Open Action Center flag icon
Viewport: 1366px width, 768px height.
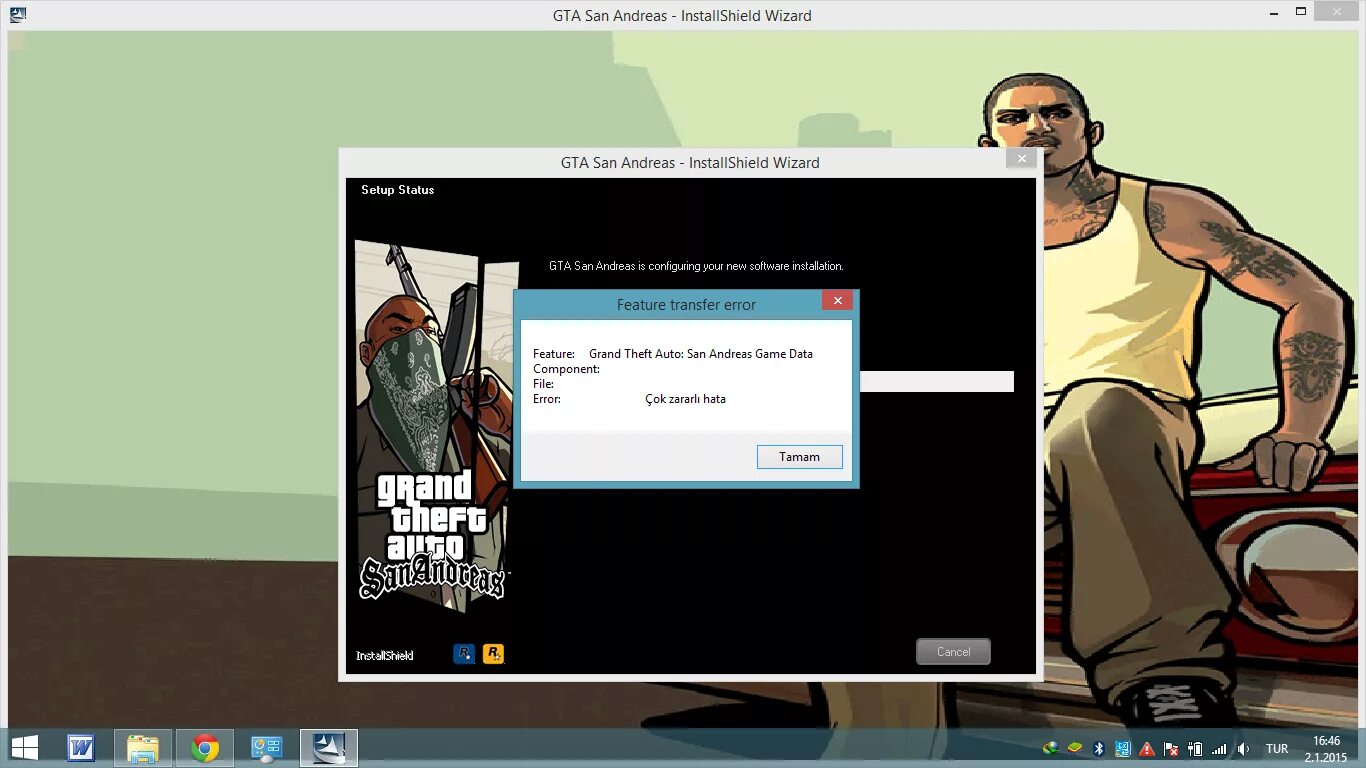tap(1170, 748)
